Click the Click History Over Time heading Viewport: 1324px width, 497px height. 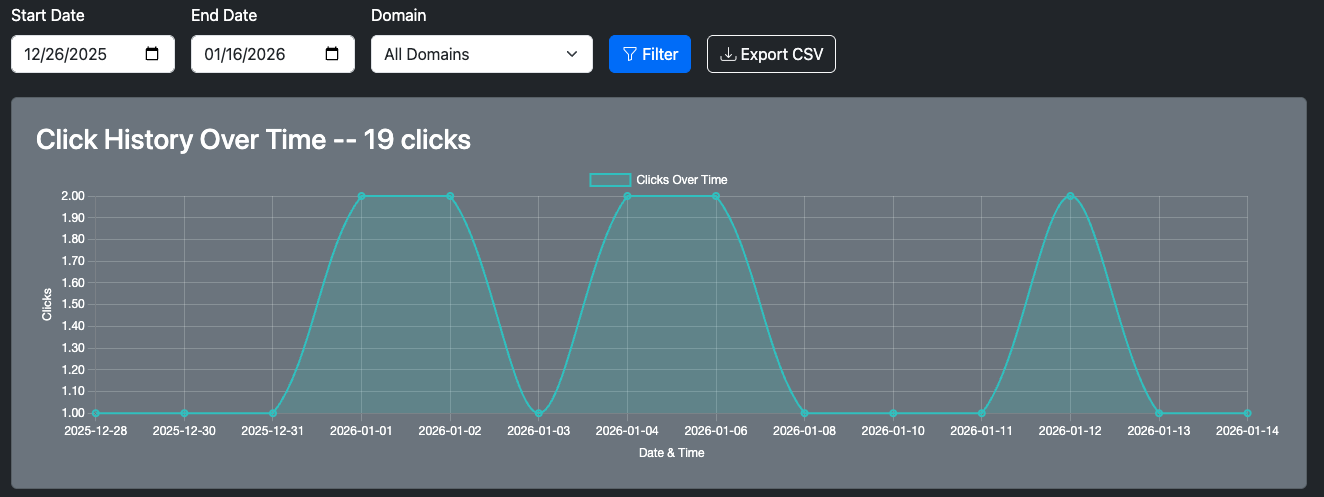click(253, 140)
